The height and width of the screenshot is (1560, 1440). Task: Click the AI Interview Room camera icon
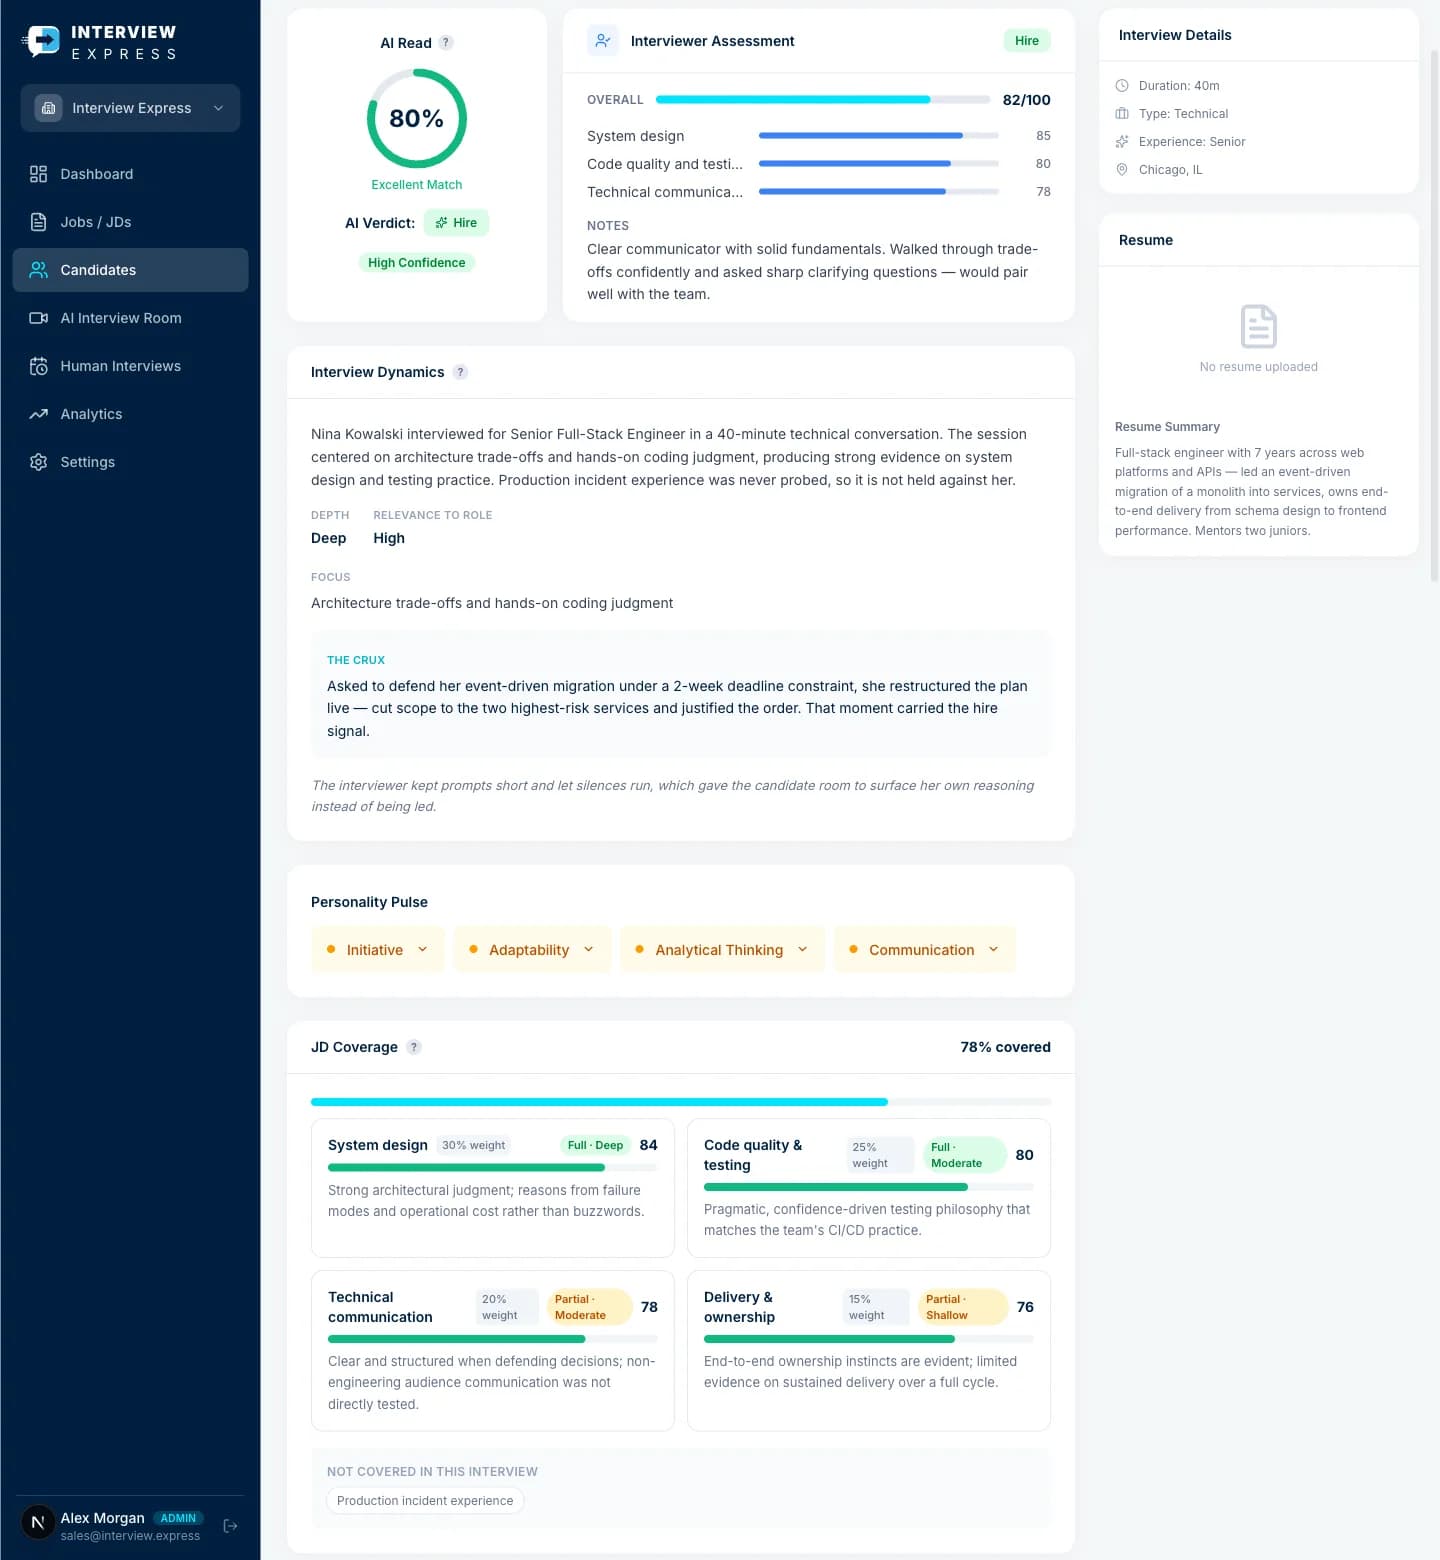tap(38, 318)
